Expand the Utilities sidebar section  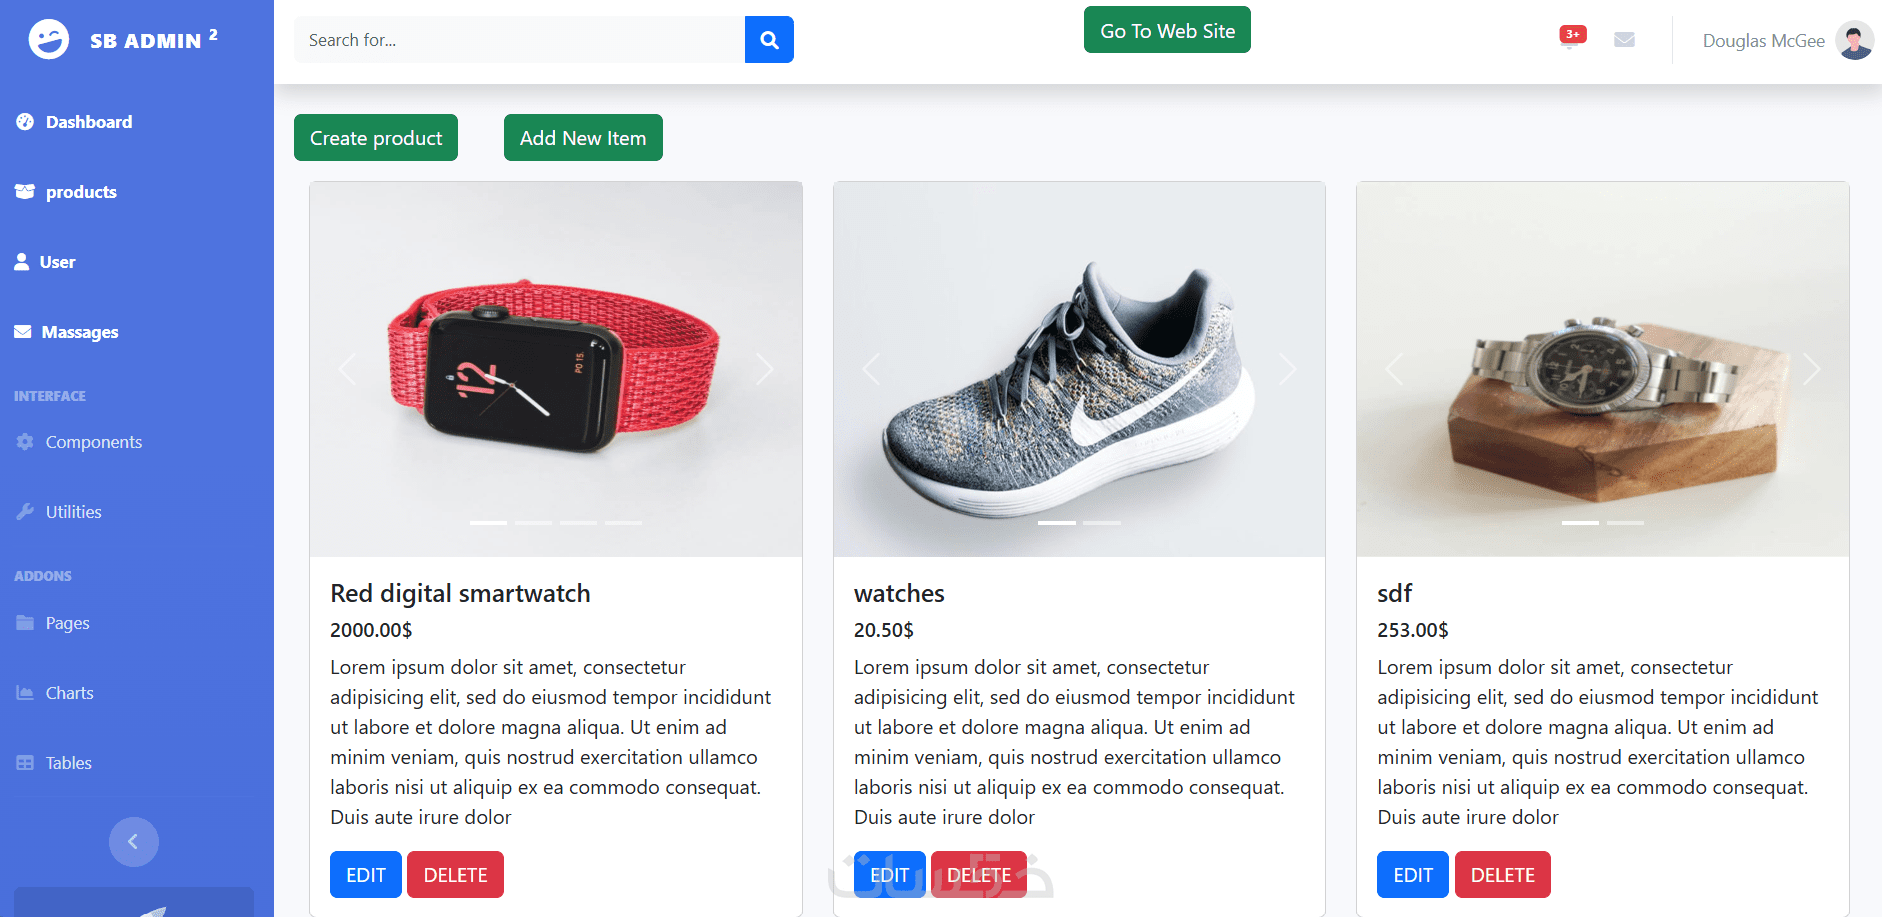(73, 512)
